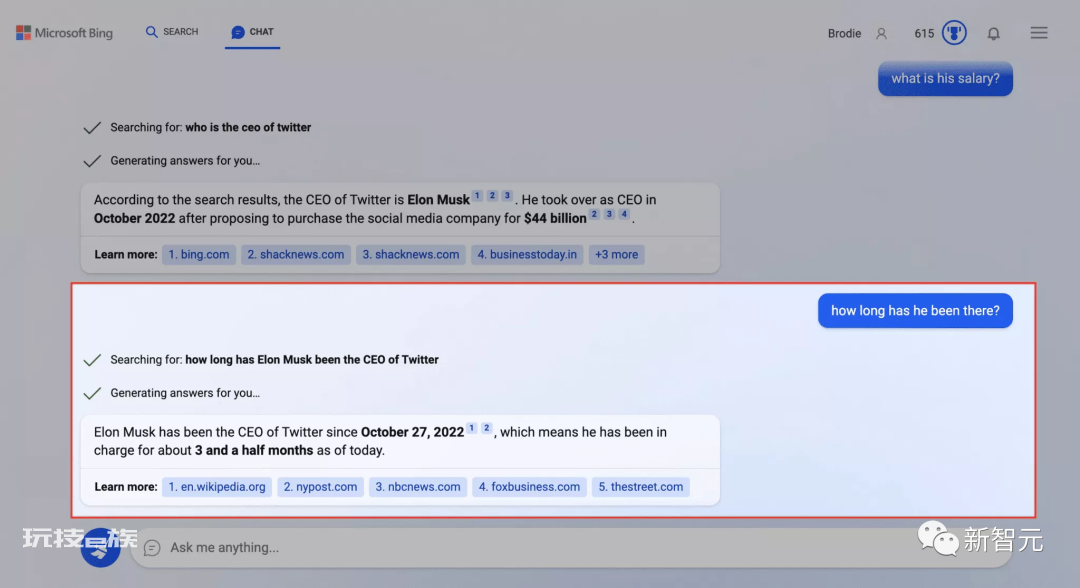
Task: Click citation 2 after October 27, 2022
Action: tap(486, 428)
